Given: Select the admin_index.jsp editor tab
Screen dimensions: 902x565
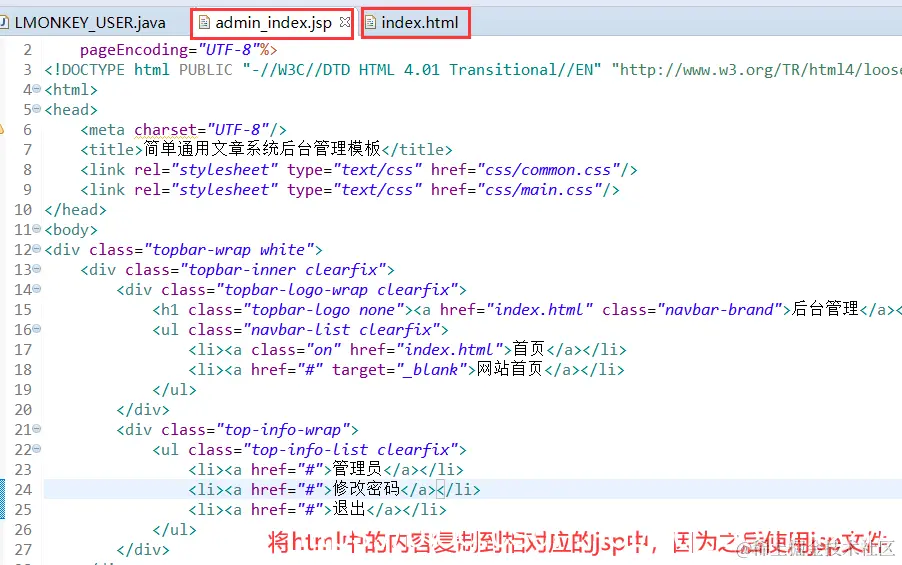Looking at the screenshot, I should click(x=273, y=23).
